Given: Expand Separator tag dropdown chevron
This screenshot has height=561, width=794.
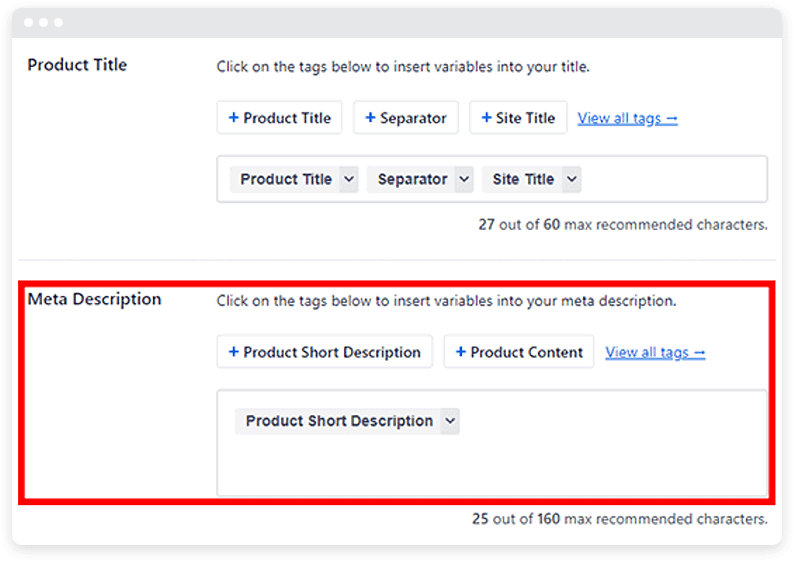Looking at the screenshot, I should click(x=464, y=179).
